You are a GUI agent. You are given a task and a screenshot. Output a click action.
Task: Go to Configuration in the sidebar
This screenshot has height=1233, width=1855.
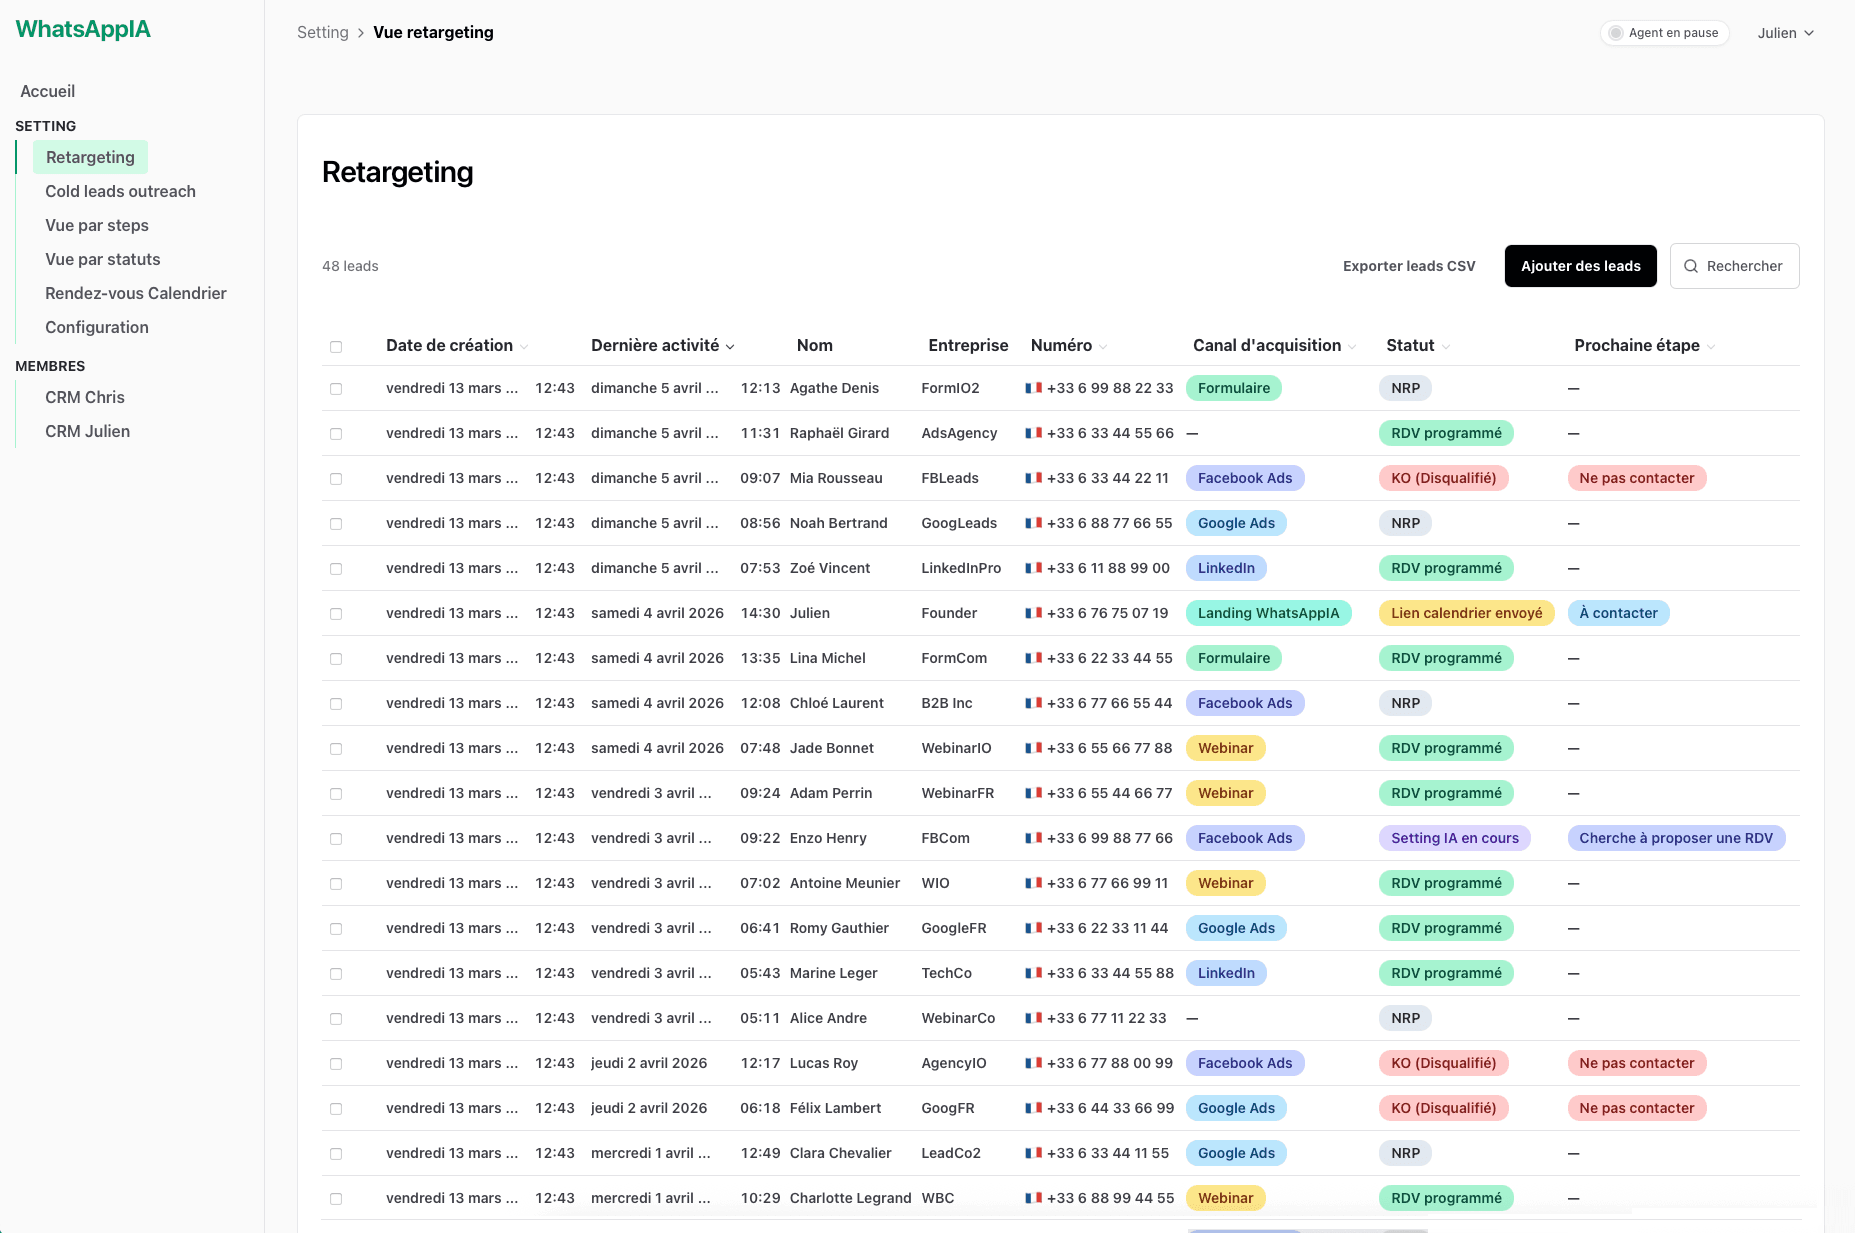[96, 327]
